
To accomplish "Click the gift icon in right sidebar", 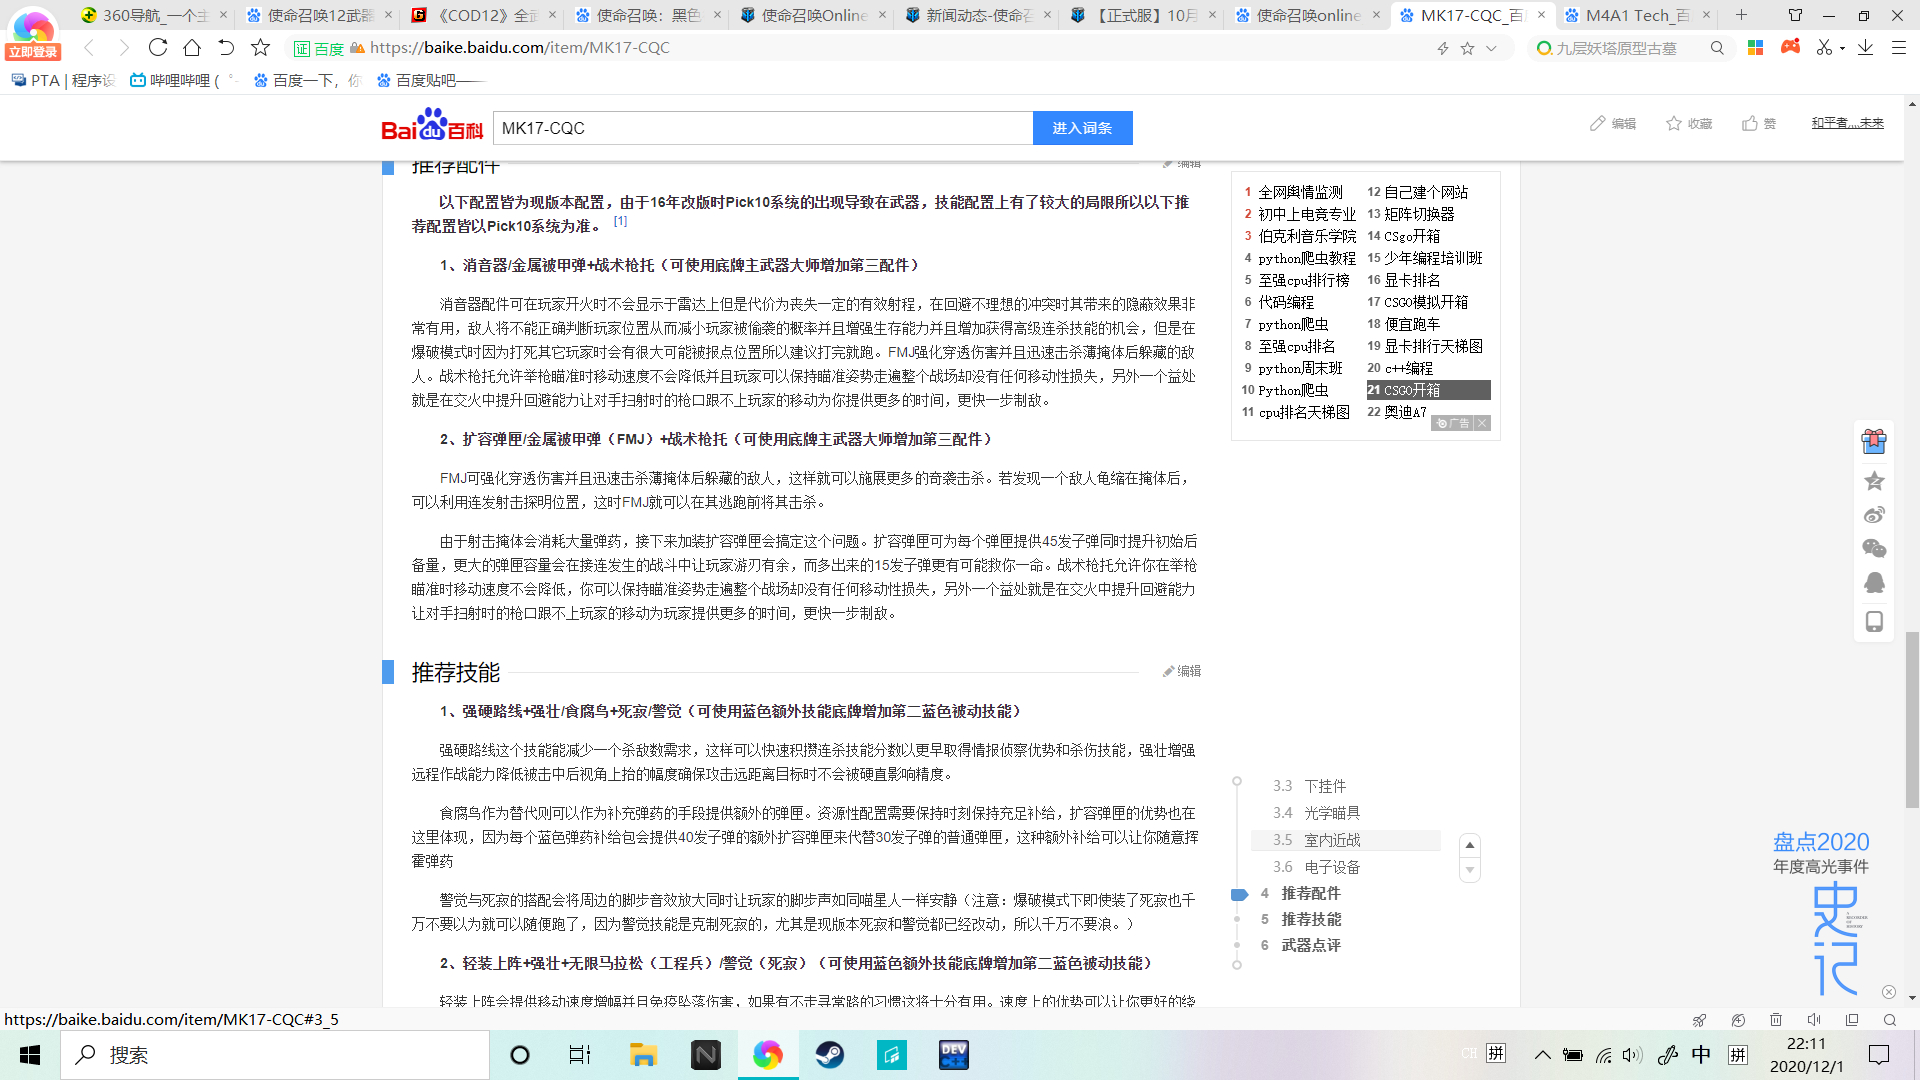I will point(1874,441).
